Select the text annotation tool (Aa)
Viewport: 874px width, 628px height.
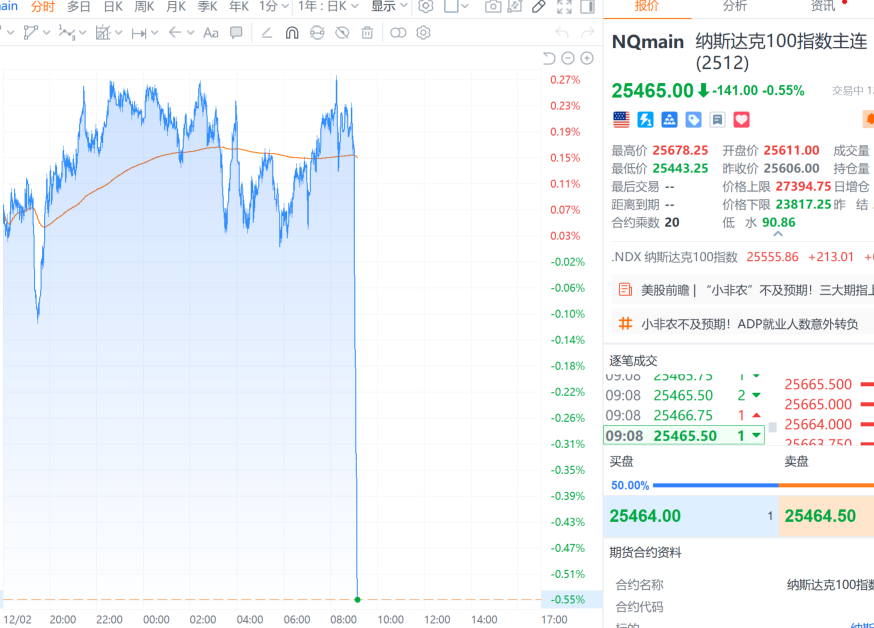[x=210, y=33]
